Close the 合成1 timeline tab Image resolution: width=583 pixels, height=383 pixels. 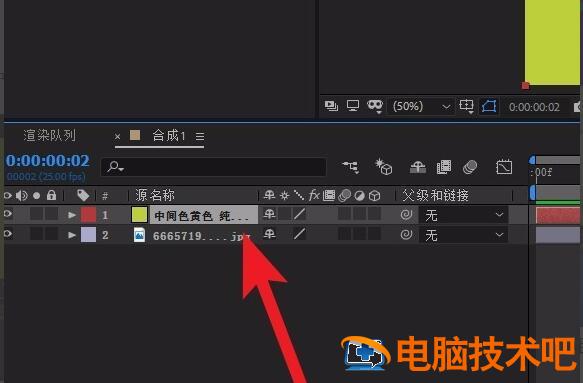(x=117, y=136)
